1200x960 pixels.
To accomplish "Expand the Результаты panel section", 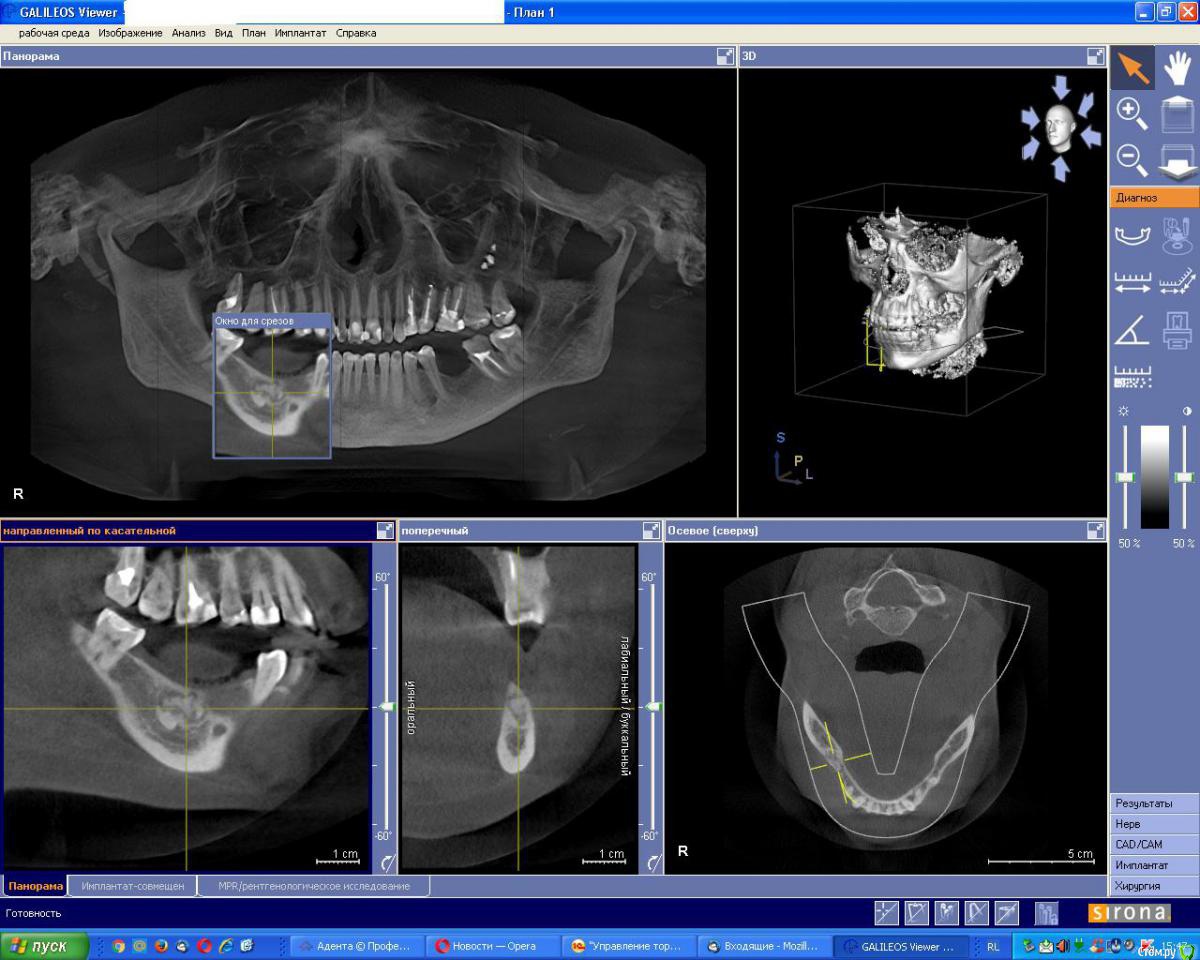I will pos(1154,803).
